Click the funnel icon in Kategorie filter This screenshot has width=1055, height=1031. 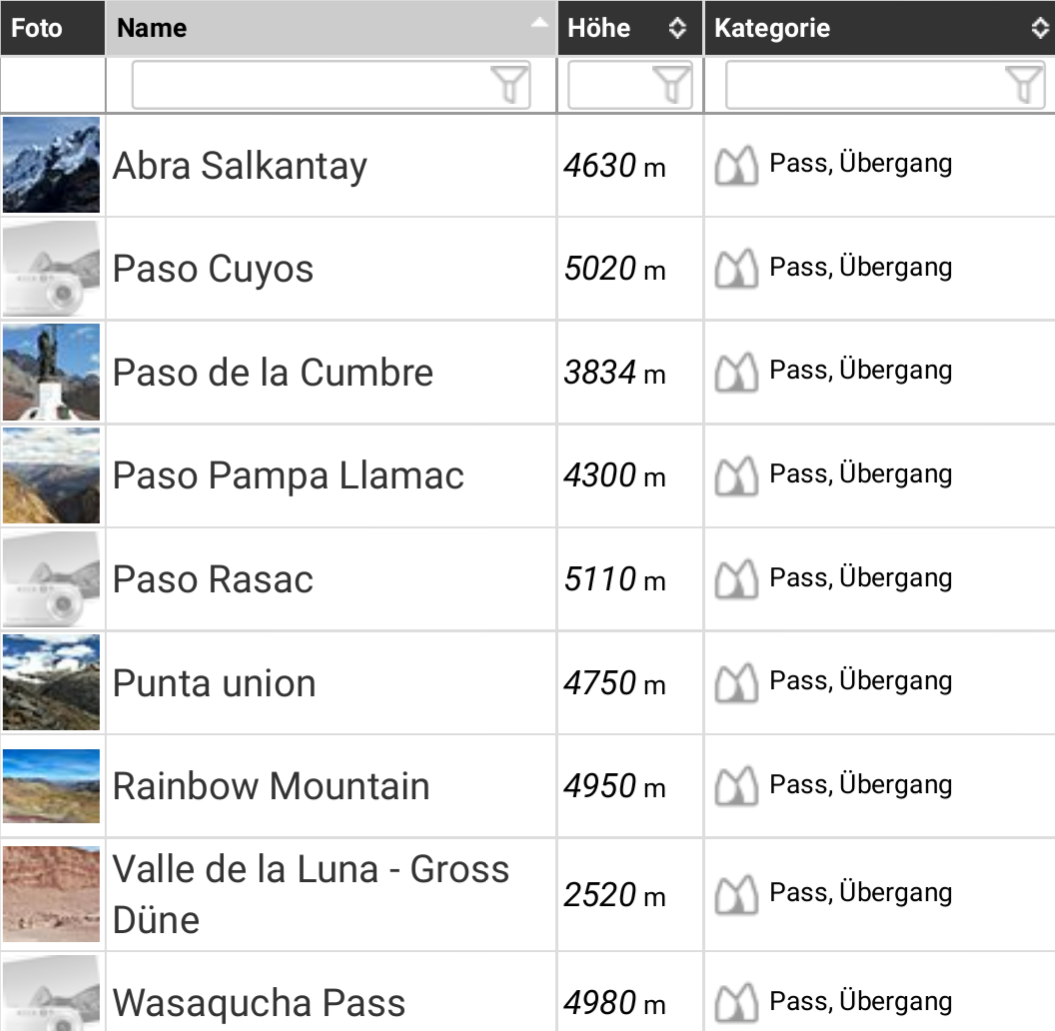tap(1024, 86)
